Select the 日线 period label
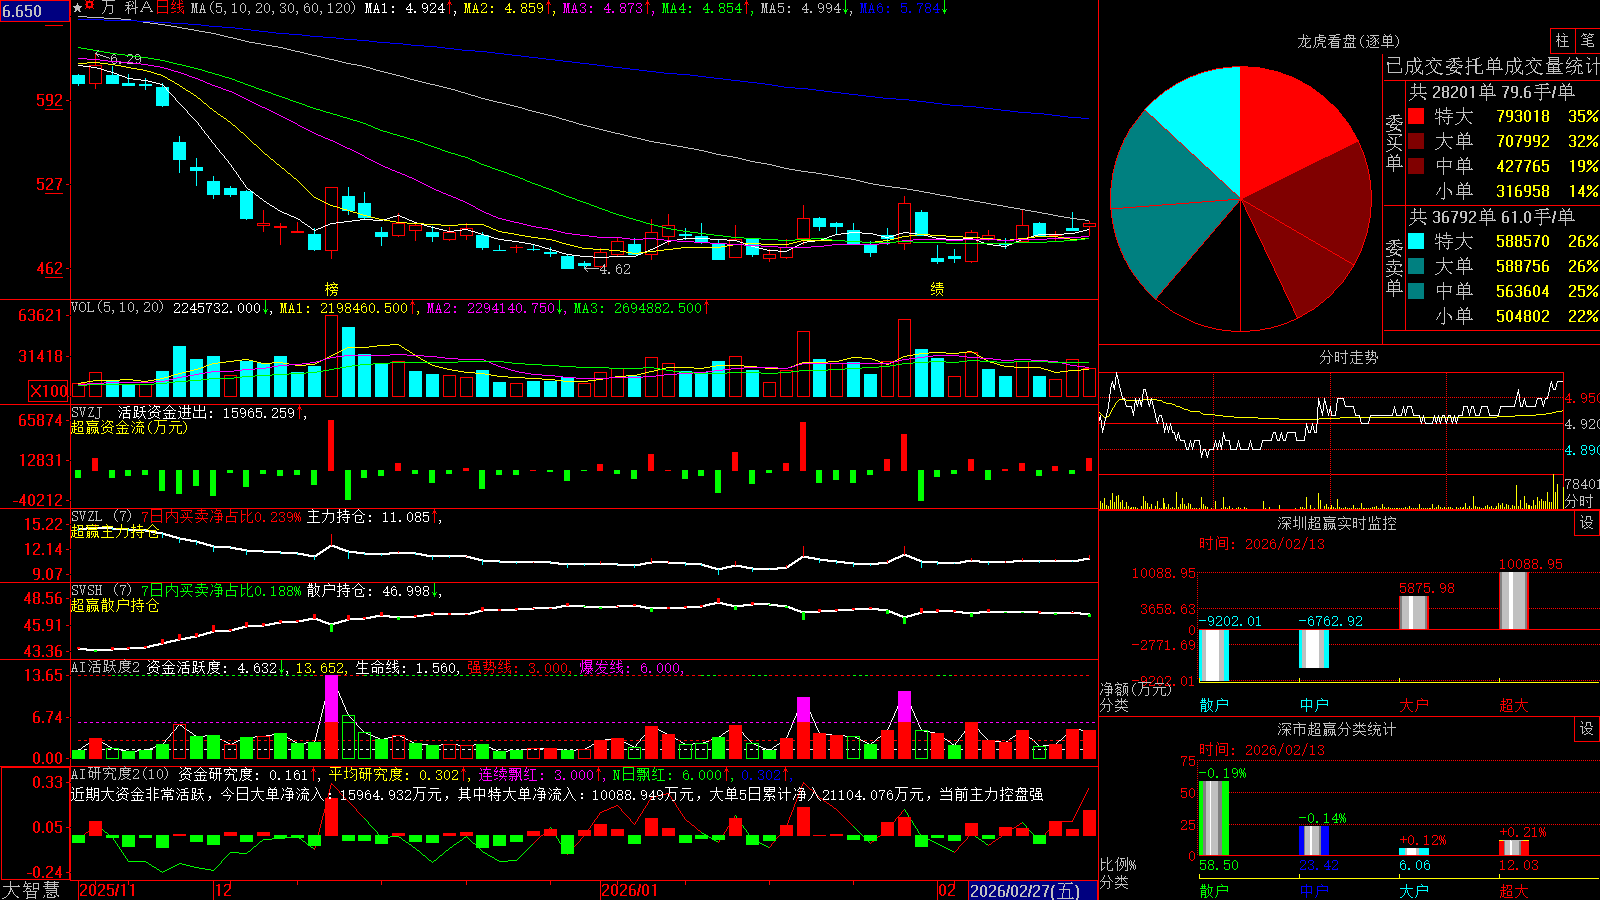 [170, 8]
